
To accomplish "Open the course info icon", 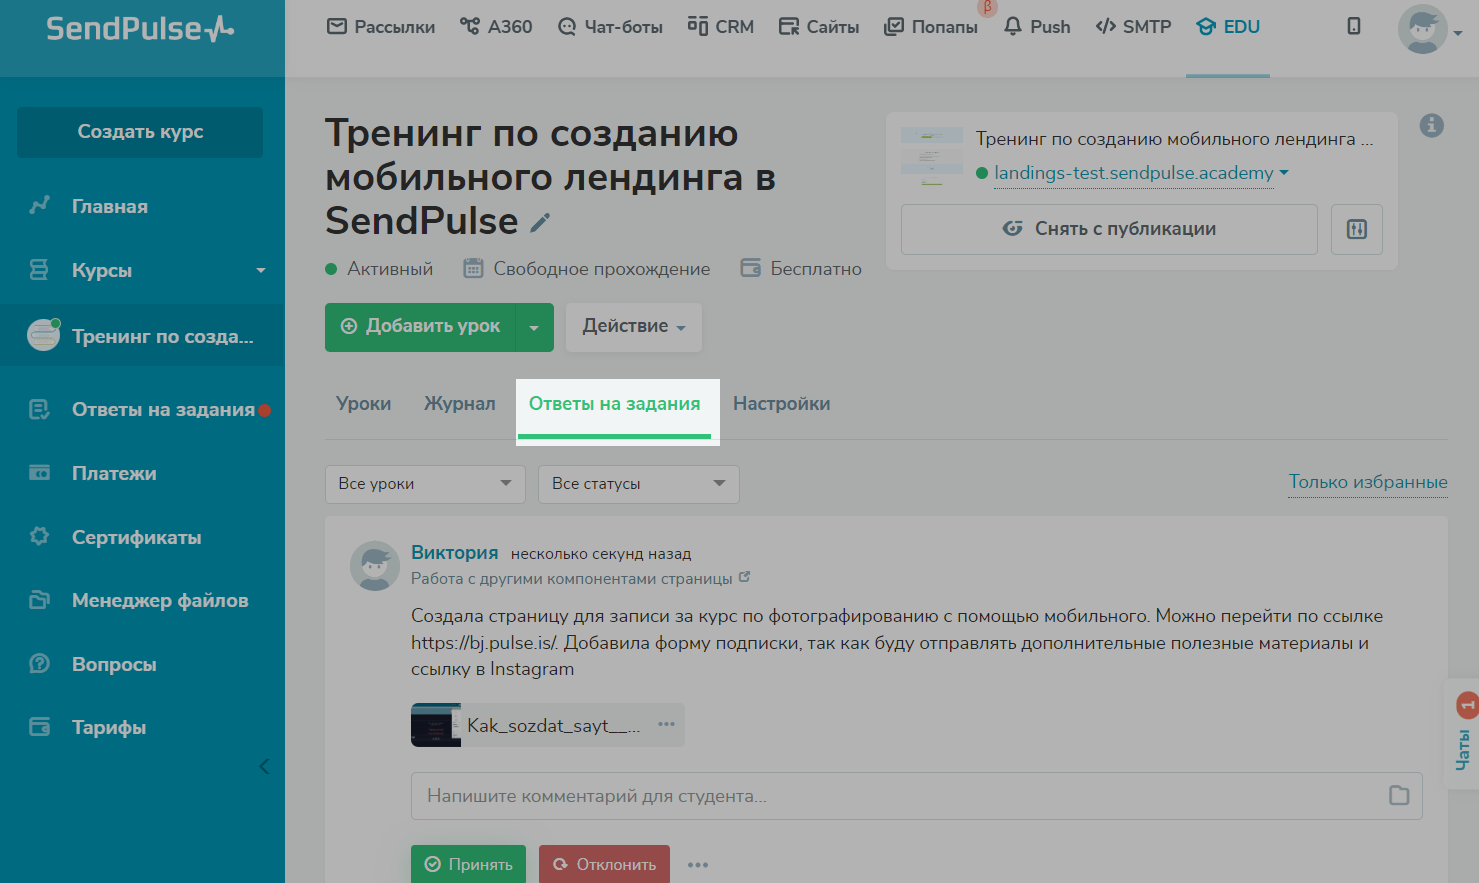I will pyautogui.click(x=1431, y=125).
